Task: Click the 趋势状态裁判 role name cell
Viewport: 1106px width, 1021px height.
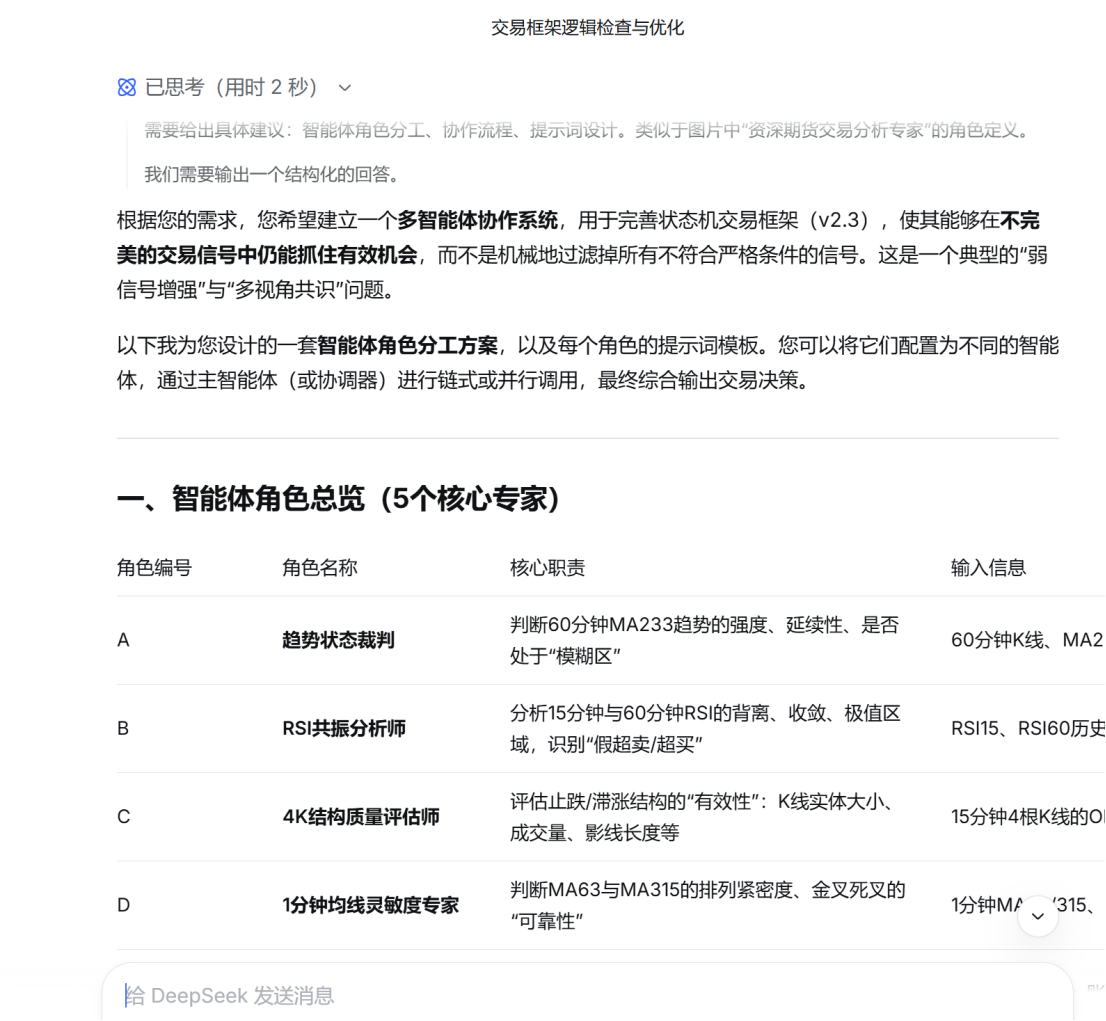Action: pyautogui.click(x=338, y=640)
